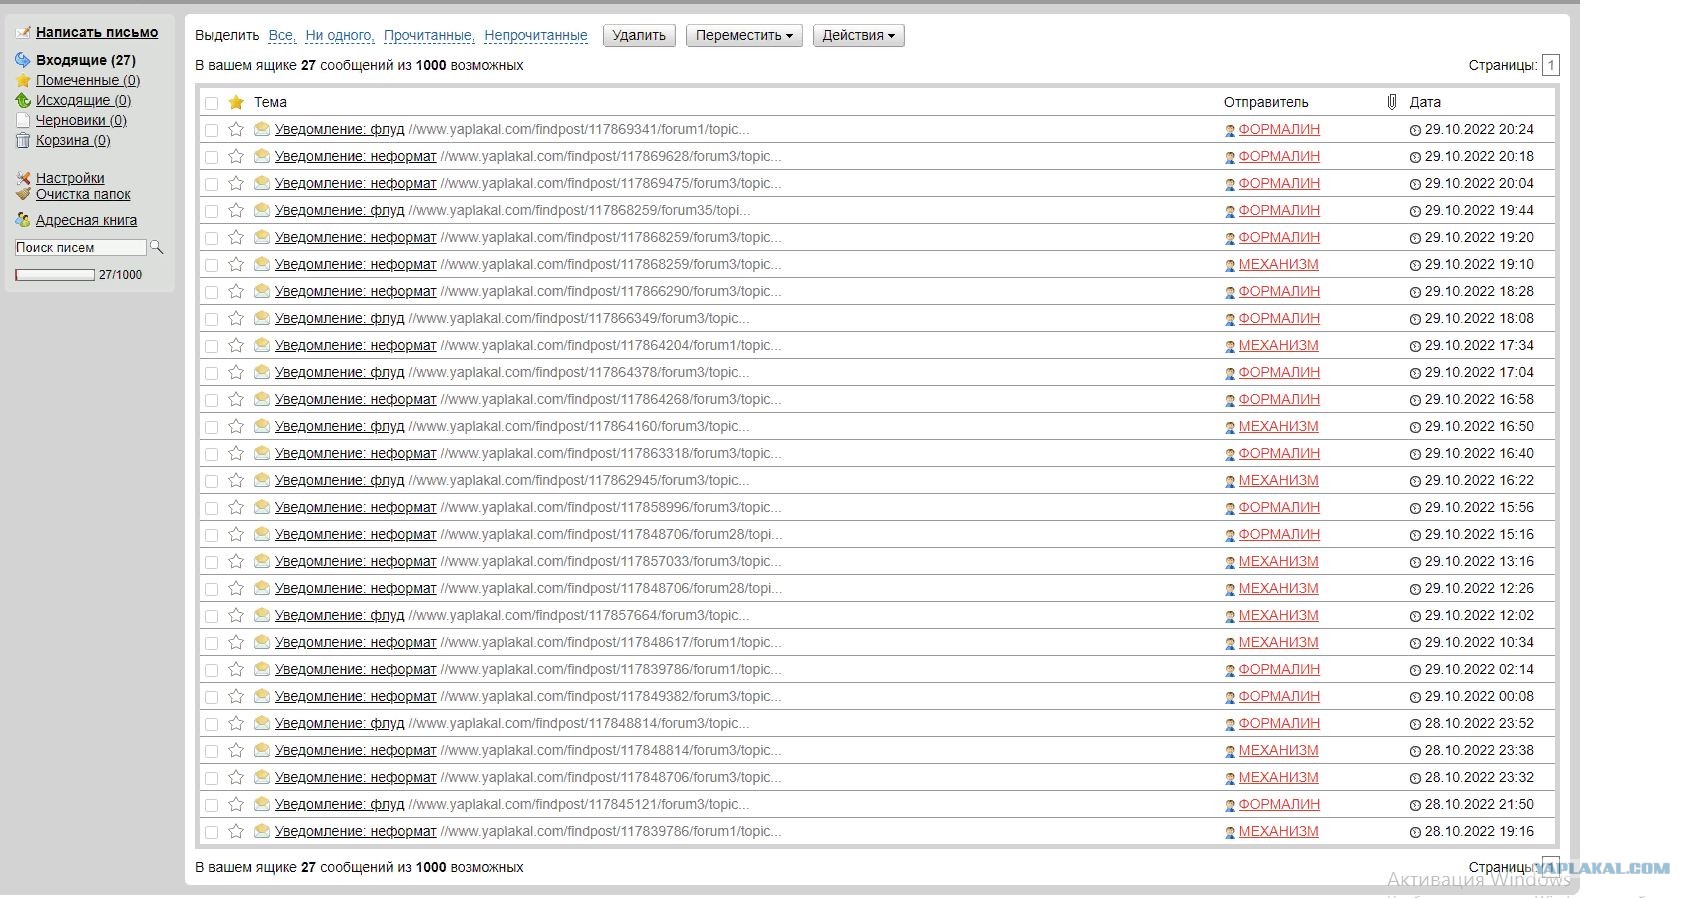Screen dimensions: 1696x898
Task: Open the Очистка папок link
Action: click(x=83, y=194)
